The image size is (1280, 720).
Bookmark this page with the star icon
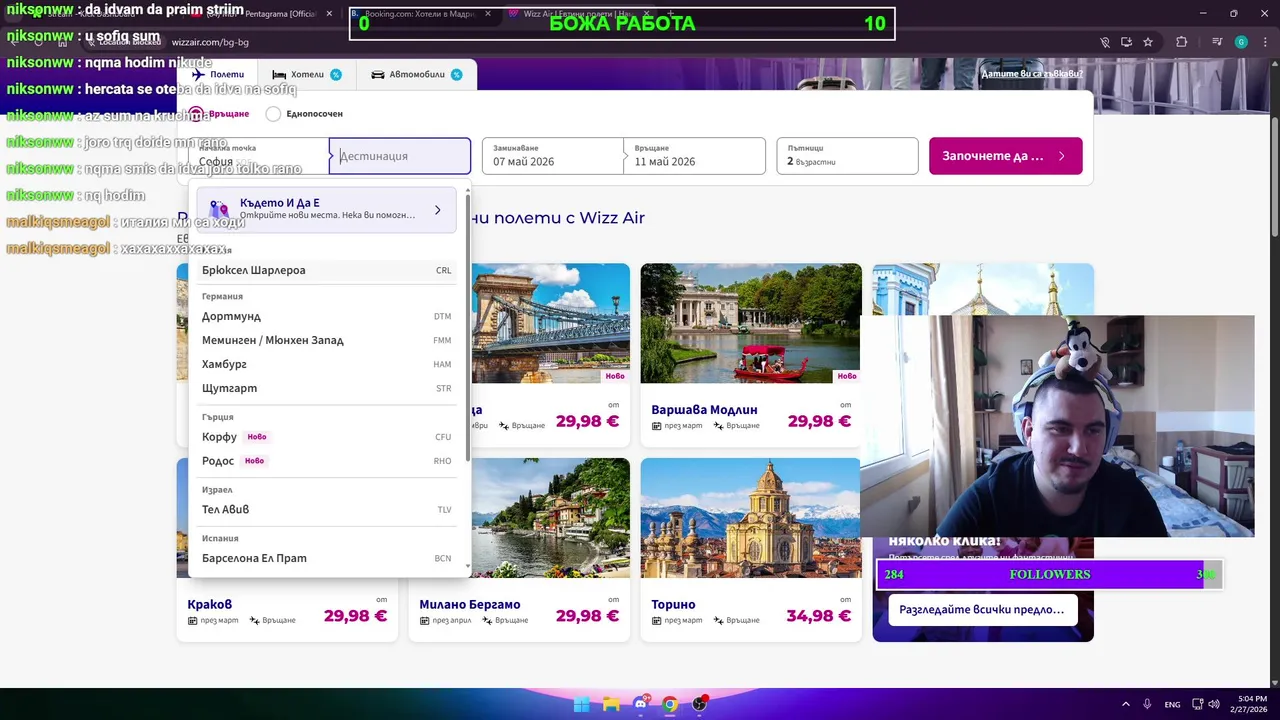(1148, 42)
